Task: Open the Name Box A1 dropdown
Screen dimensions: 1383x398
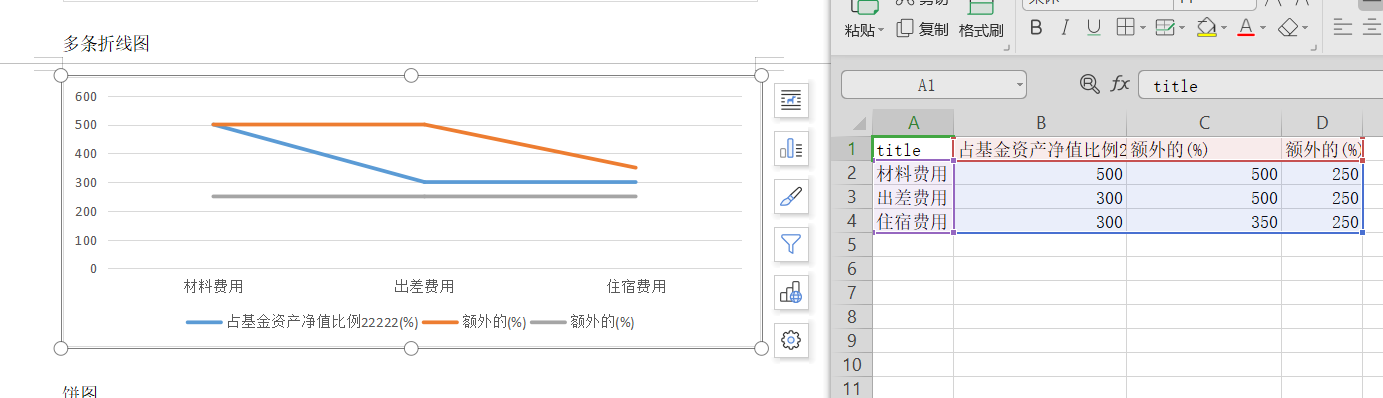Action: coord(1019,85)
